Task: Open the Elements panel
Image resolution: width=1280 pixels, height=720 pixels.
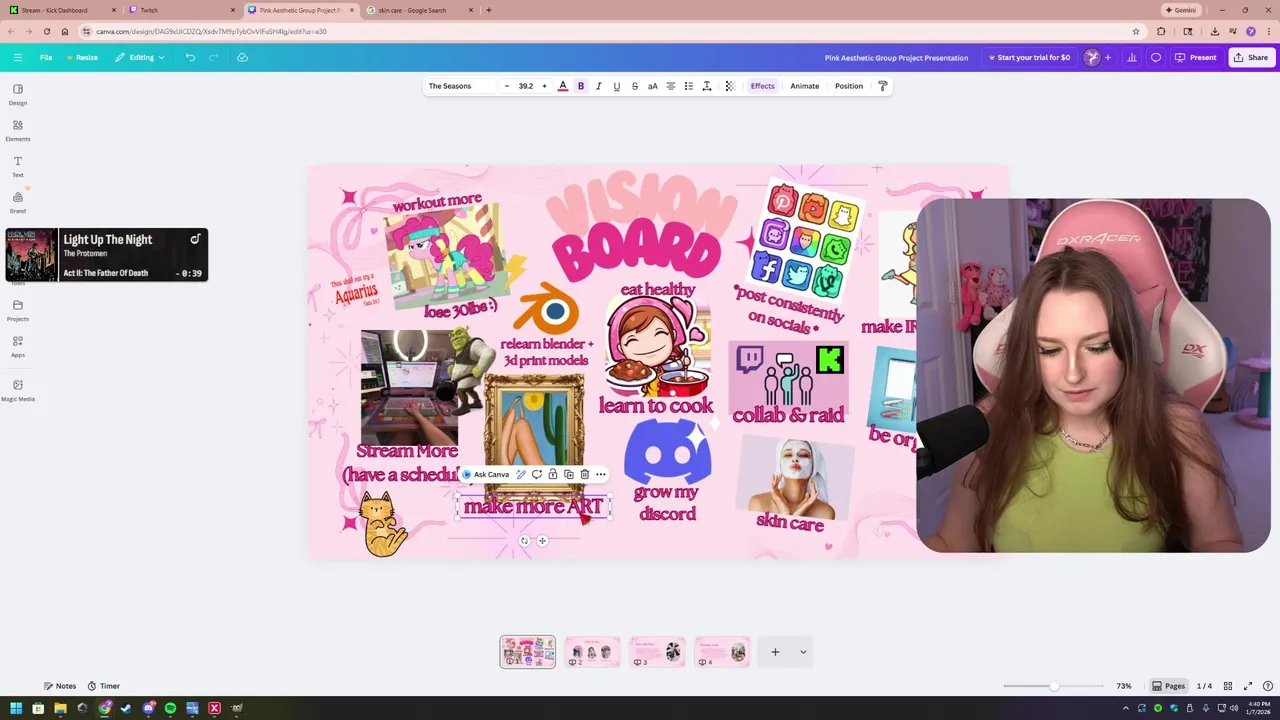Action: tap(18, 131)
